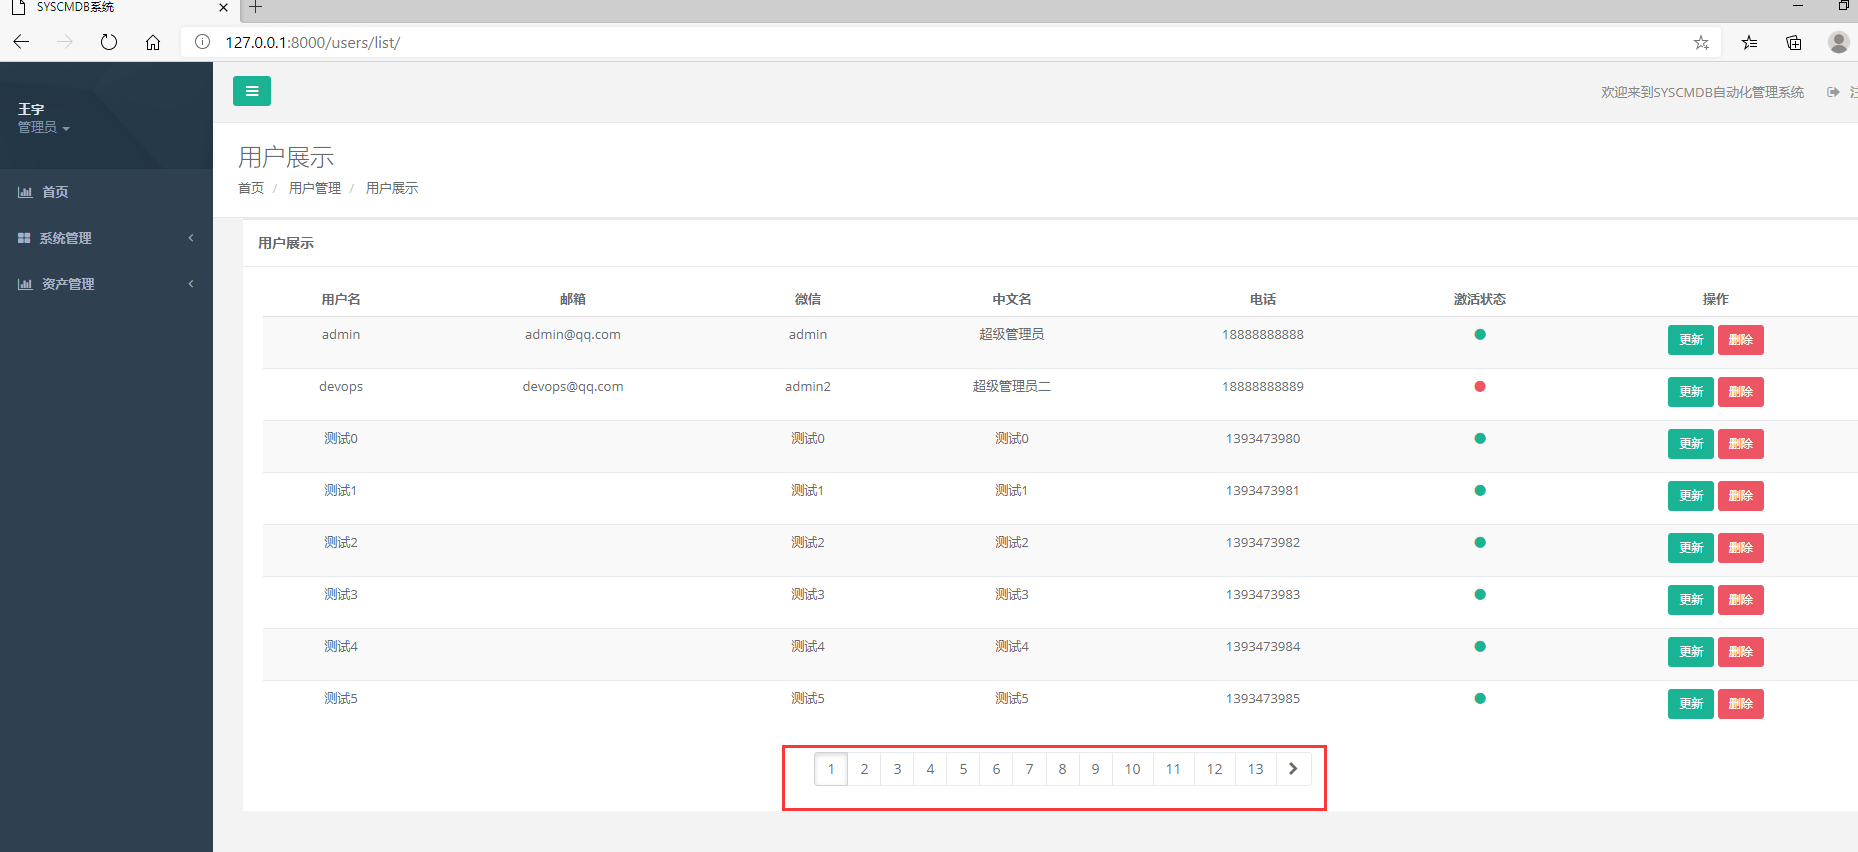Click the browser refresh icon
Screen dimensions: 1858x852
pos(109,42)
